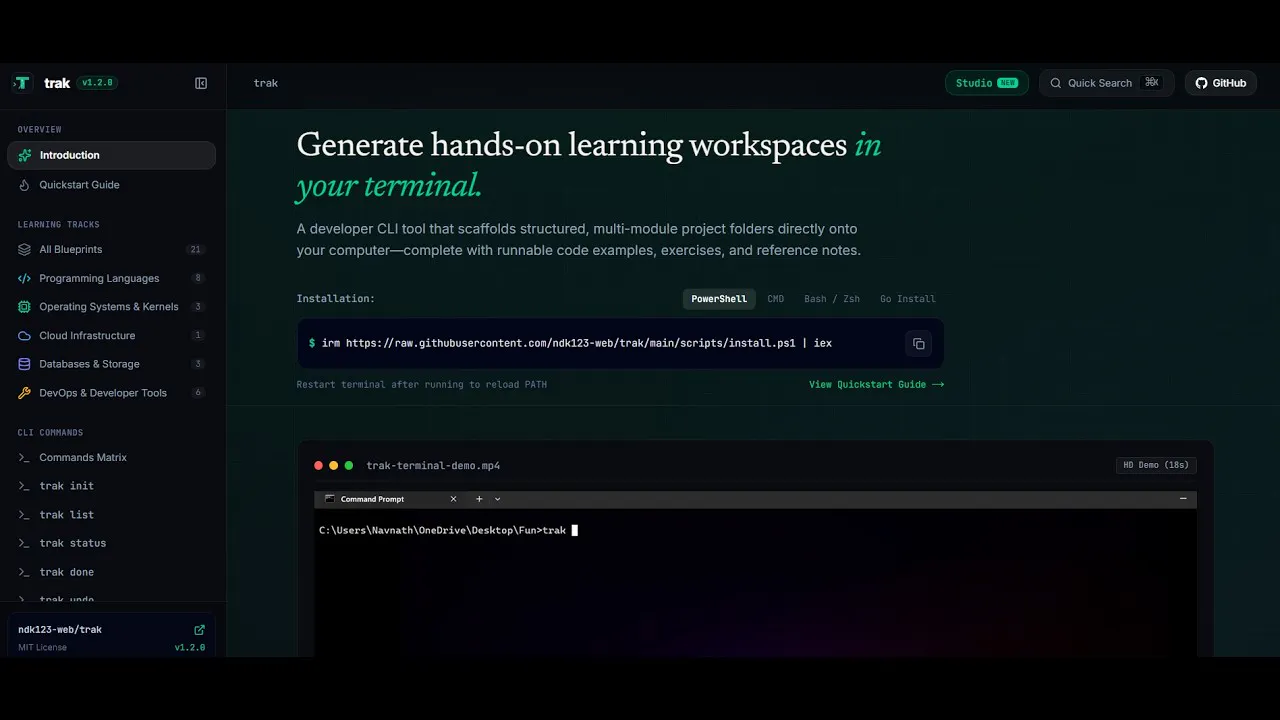The height and width of the screenshot is (720, 1280).
Task: Open the trak status command page
Action: (111, 543)
